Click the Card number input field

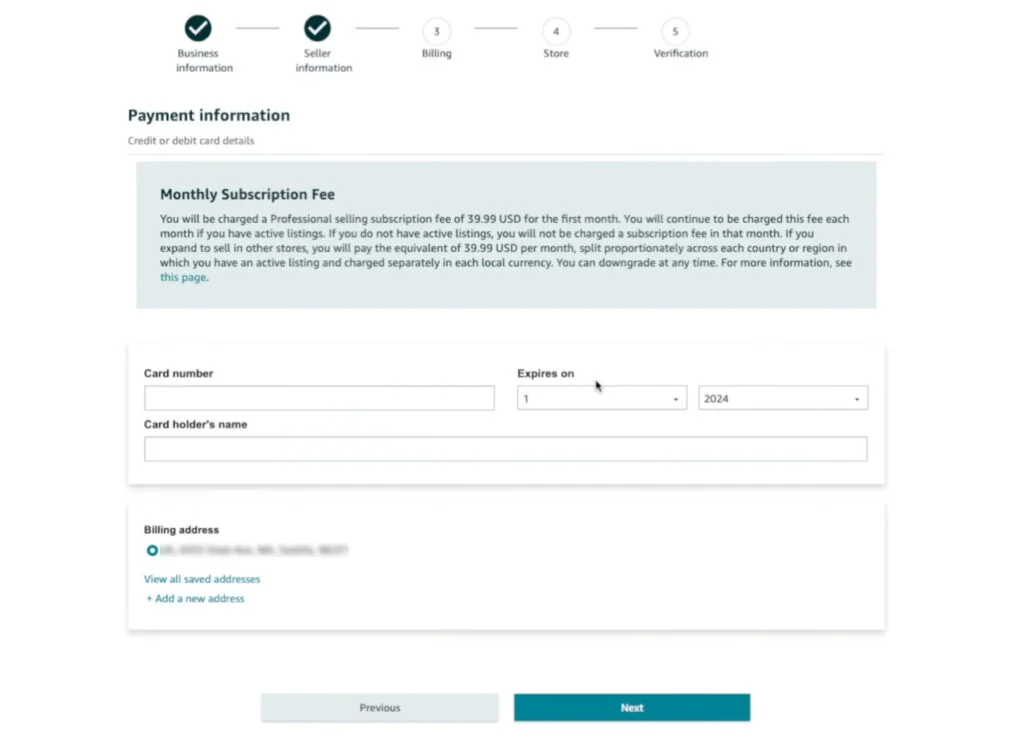[x=319, y=397]
